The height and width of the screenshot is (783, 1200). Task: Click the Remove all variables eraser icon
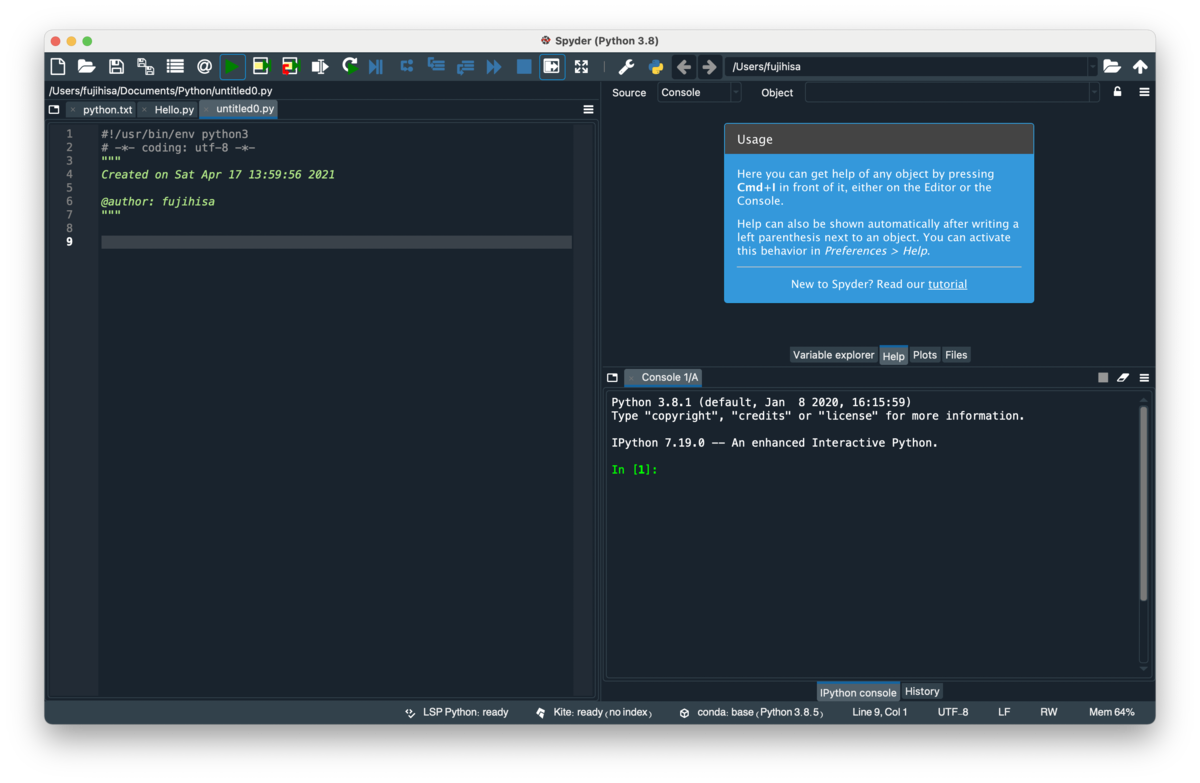(1122, 377)
